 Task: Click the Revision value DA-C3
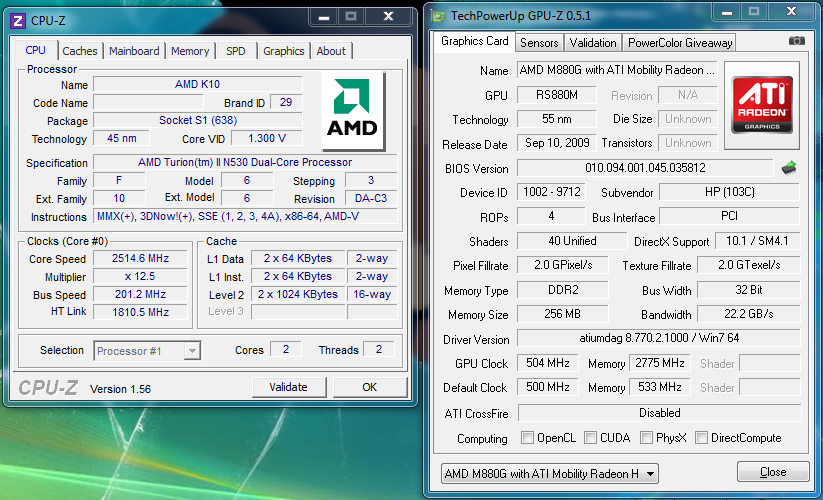coord(371,198)
